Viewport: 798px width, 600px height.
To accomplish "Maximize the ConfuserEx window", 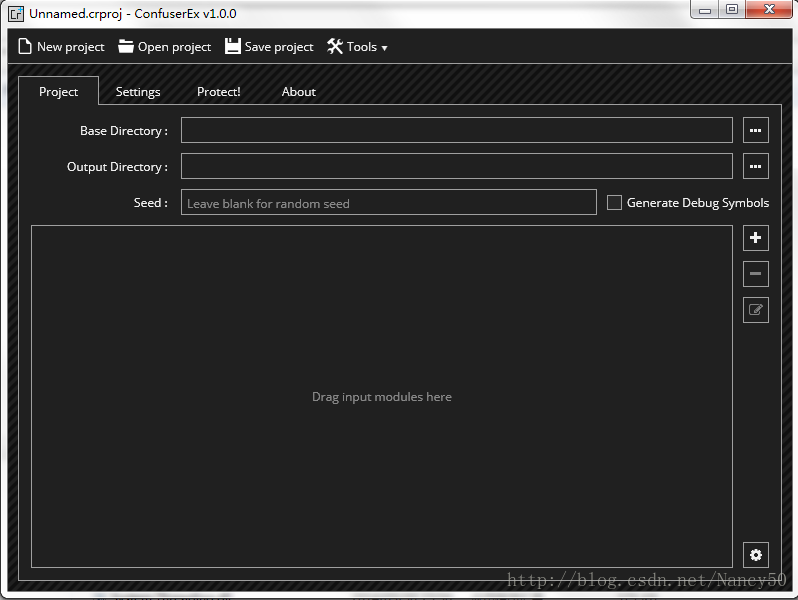I will tap(732, 10).
